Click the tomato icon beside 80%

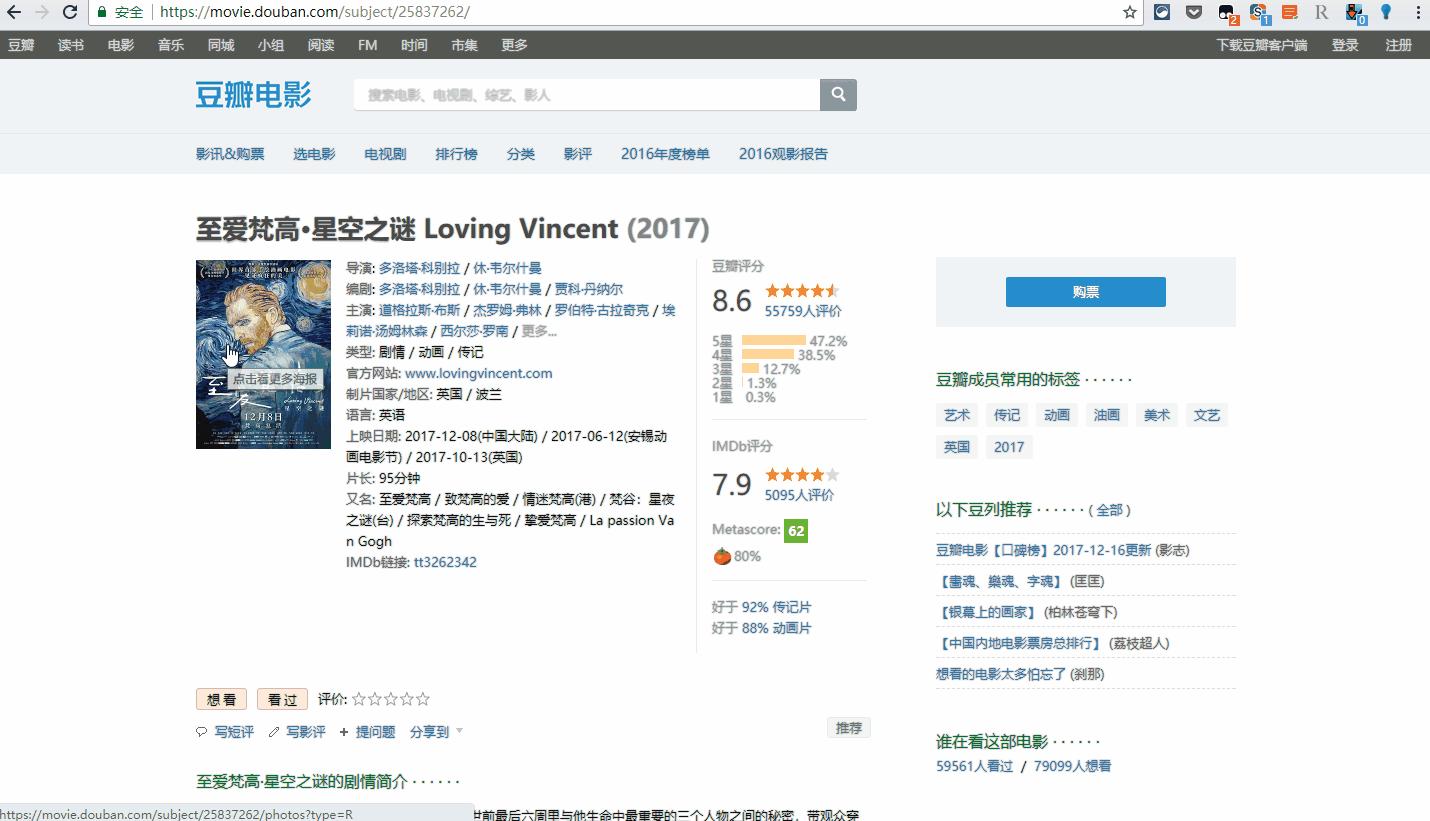tap(721, 556)
